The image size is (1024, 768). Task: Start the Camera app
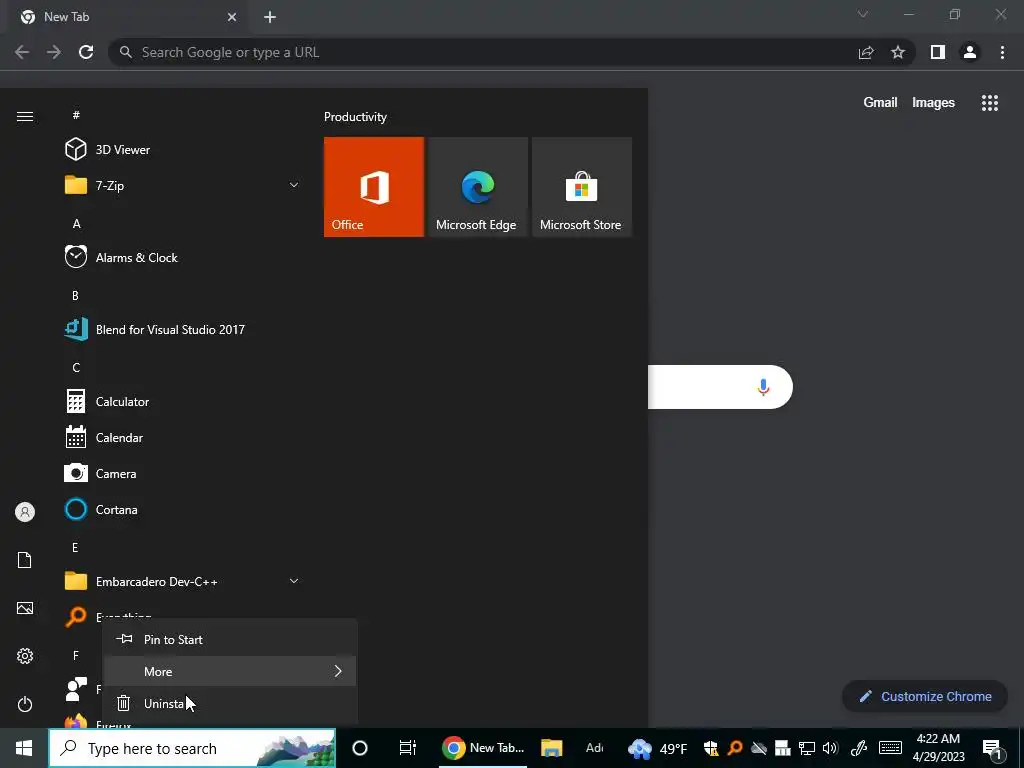tap(183, 473)
